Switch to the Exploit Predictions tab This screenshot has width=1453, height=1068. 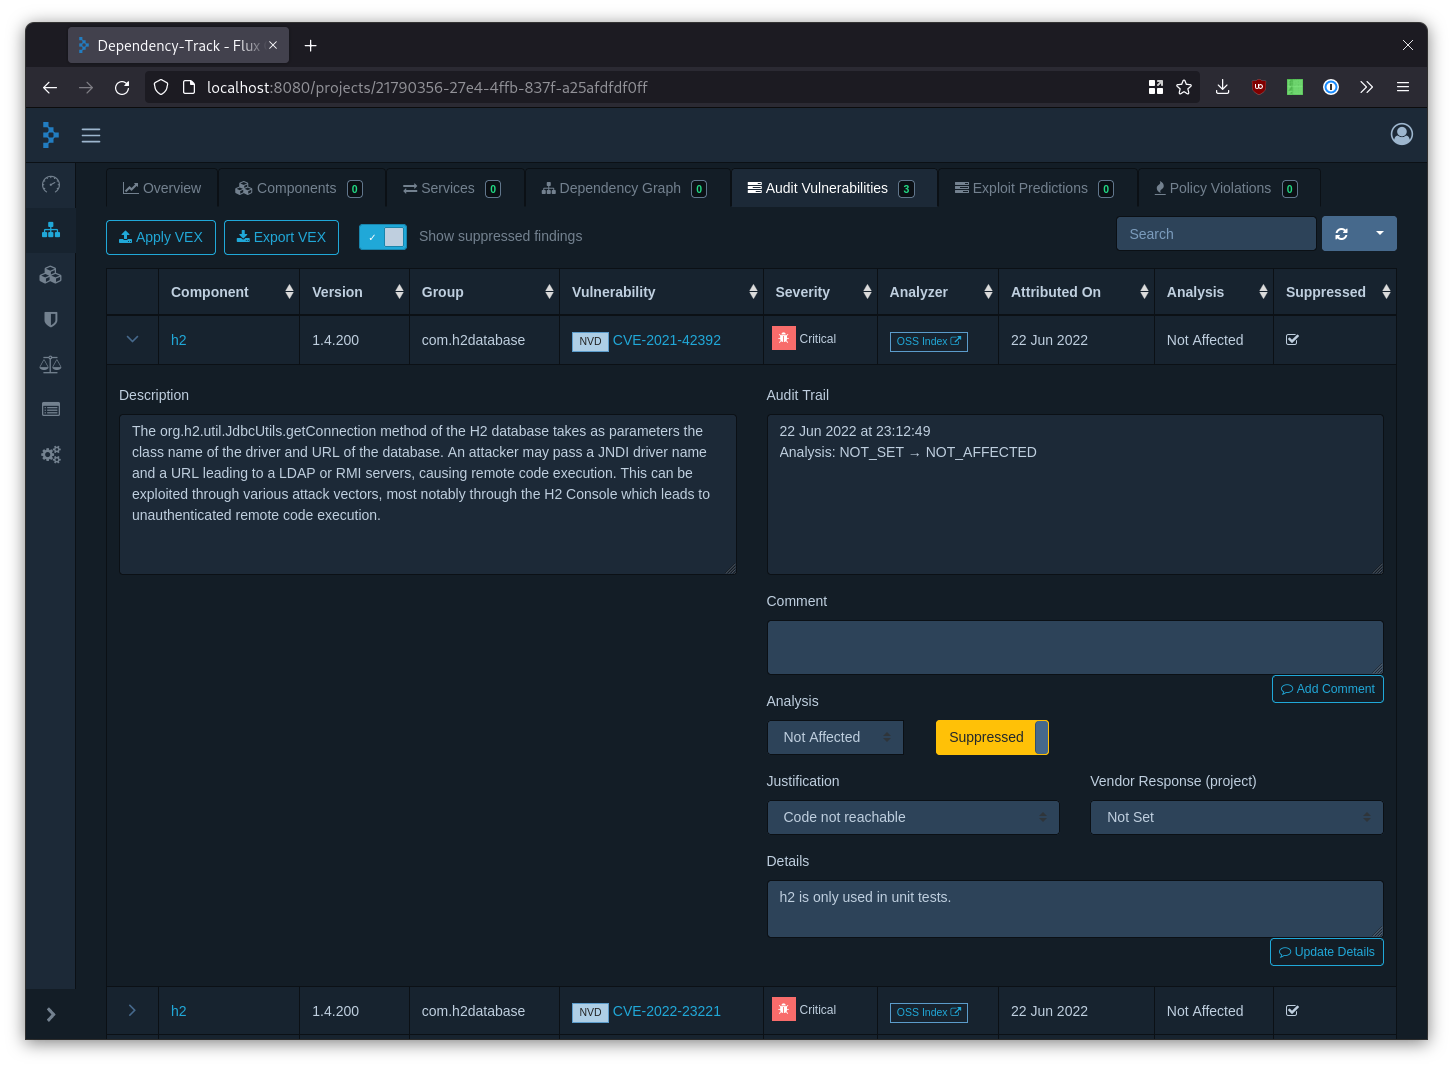(1035, 188)
